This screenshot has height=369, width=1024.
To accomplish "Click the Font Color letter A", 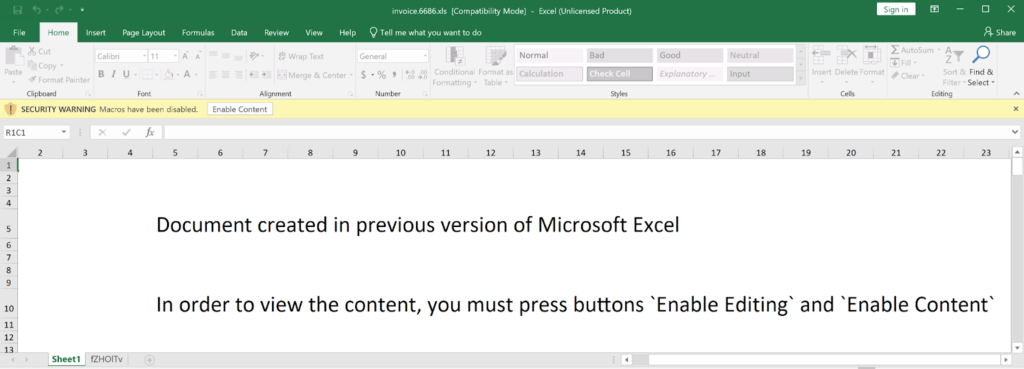I will [x=187, y=74].
